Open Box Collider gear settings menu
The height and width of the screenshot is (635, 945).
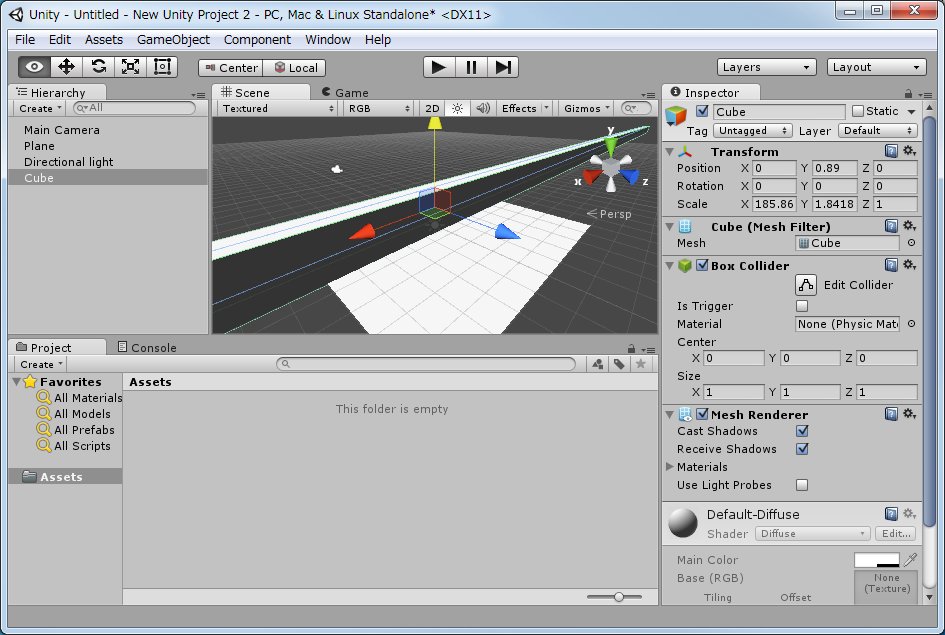[x=909, y=265]
